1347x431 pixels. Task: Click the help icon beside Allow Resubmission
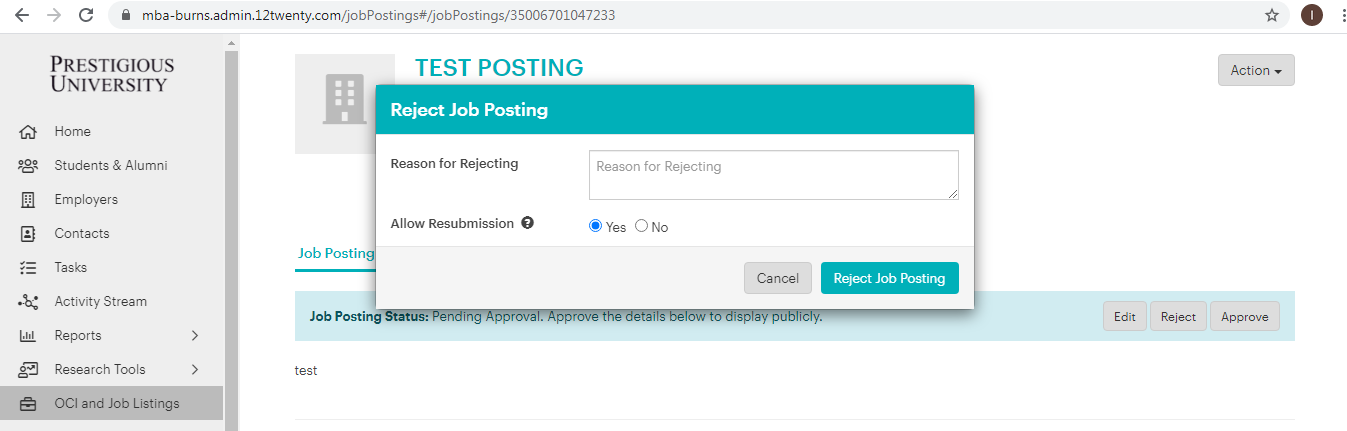tap(527, 223)
